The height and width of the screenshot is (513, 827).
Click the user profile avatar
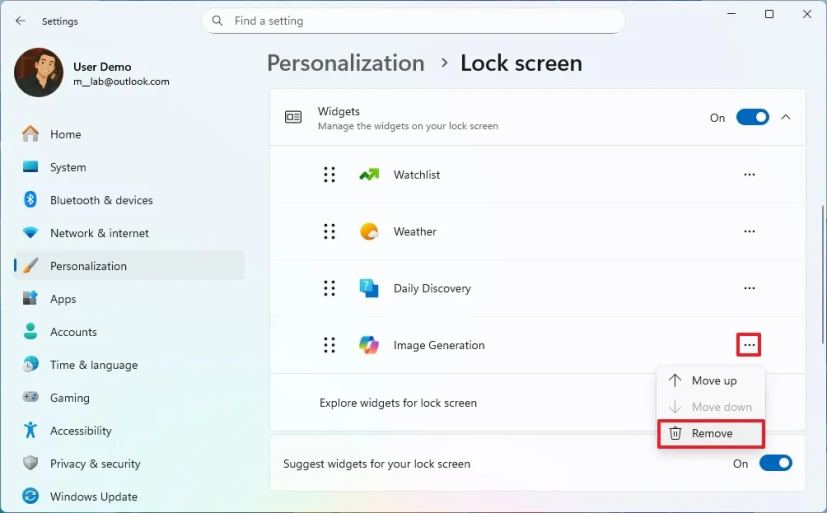39,73
